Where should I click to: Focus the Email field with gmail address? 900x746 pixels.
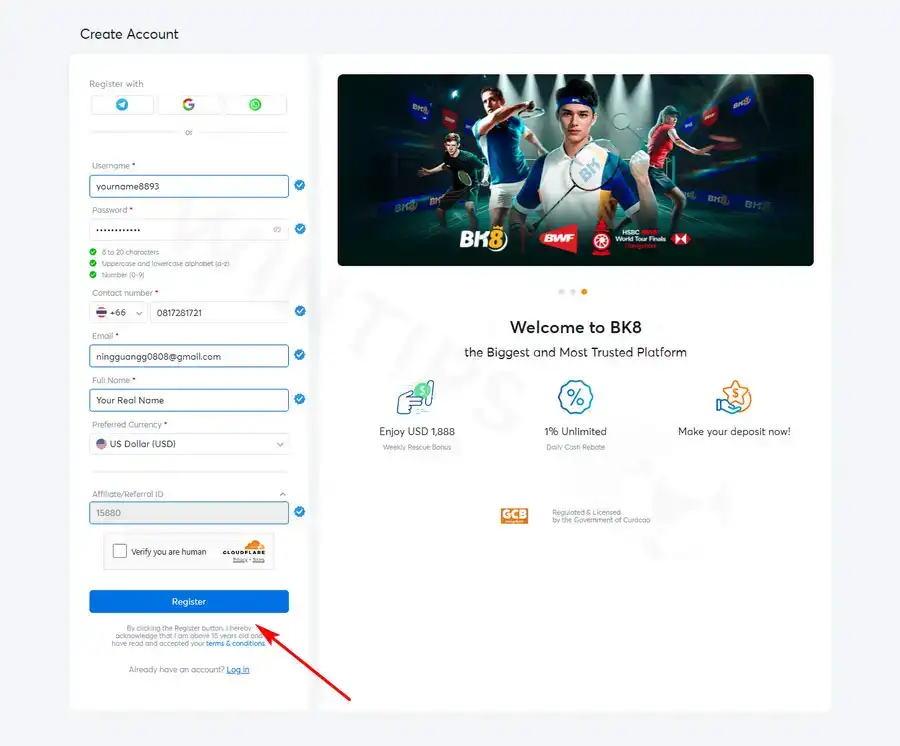coord(189,356)
